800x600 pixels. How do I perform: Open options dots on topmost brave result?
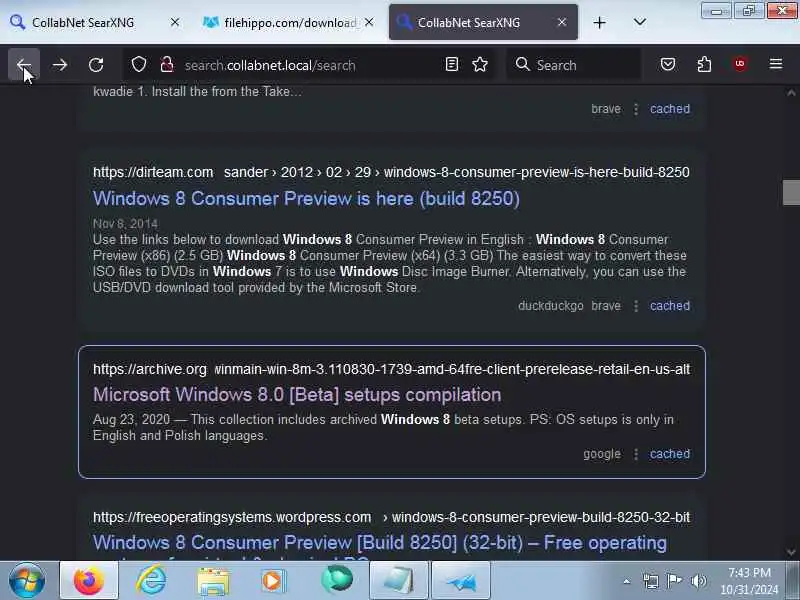636,109
